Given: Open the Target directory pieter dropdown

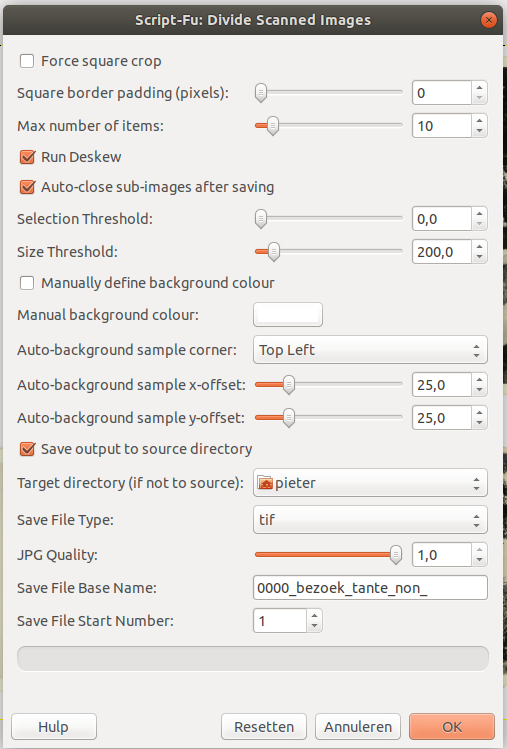Looking at the screenshot, I should tap(370, 483).
